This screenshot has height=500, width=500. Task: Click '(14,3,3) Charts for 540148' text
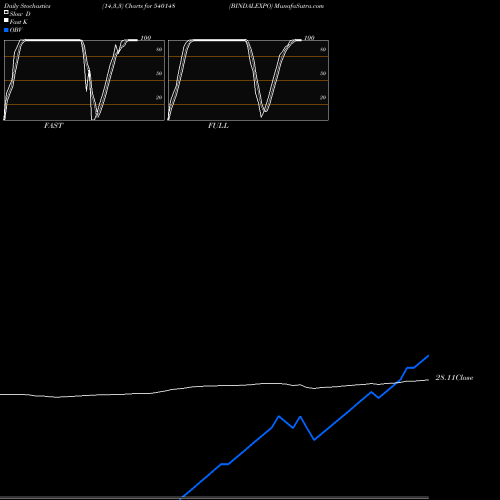coord(139,6)
